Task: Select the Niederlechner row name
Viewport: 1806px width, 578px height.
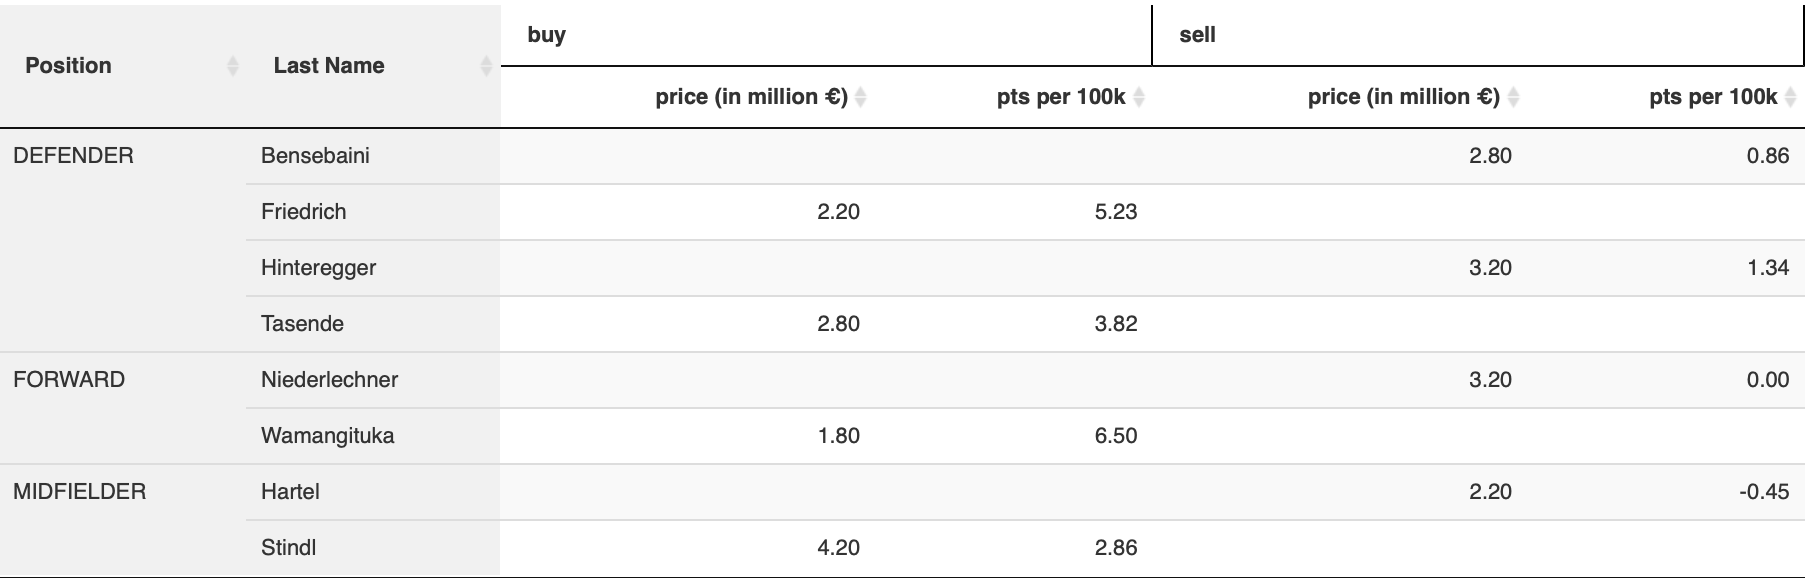Action: click(329, 380)
